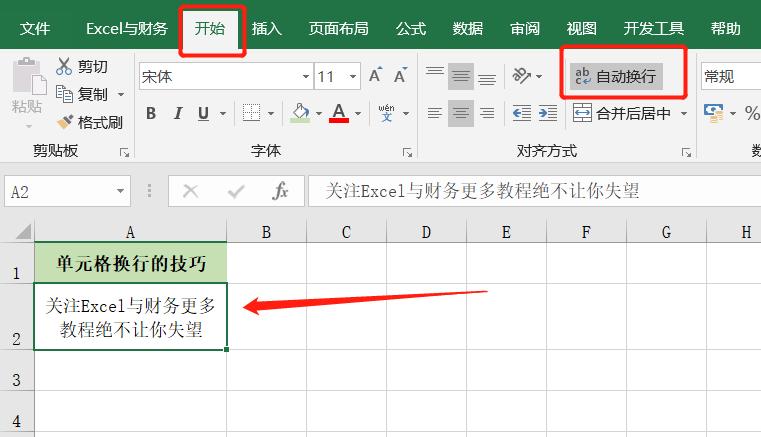This screenshot has width=761, height=437.
Task: Click the Cut (剪切) scissors button
Action: (82, 67)
